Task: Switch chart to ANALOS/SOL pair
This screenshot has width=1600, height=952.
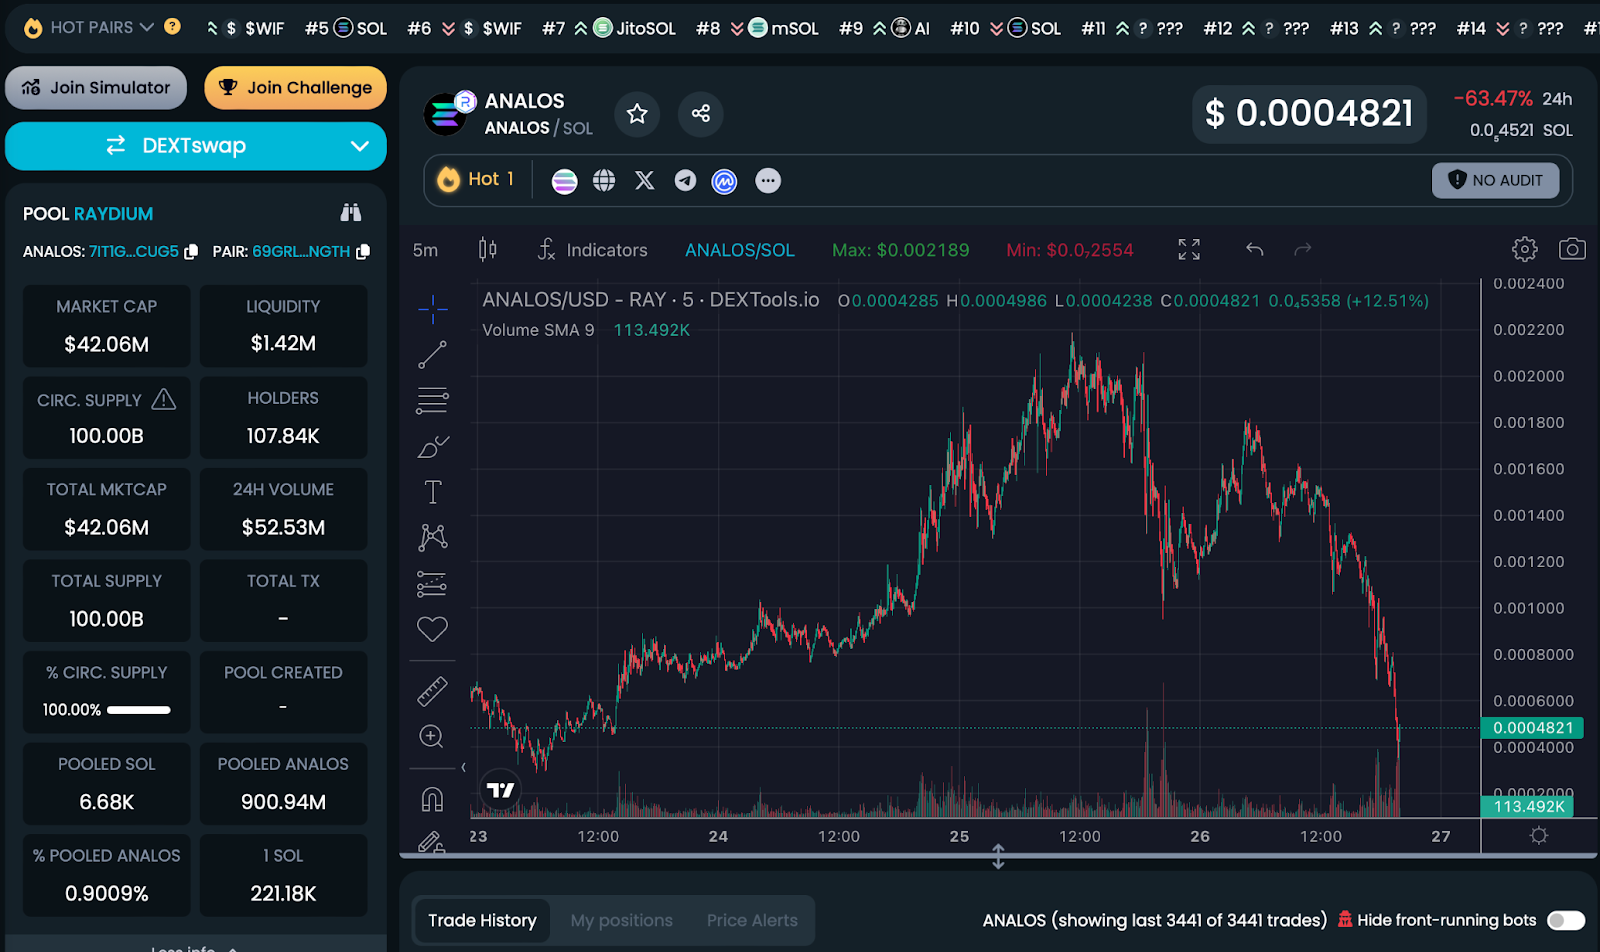Action: (x=740, y=250)
